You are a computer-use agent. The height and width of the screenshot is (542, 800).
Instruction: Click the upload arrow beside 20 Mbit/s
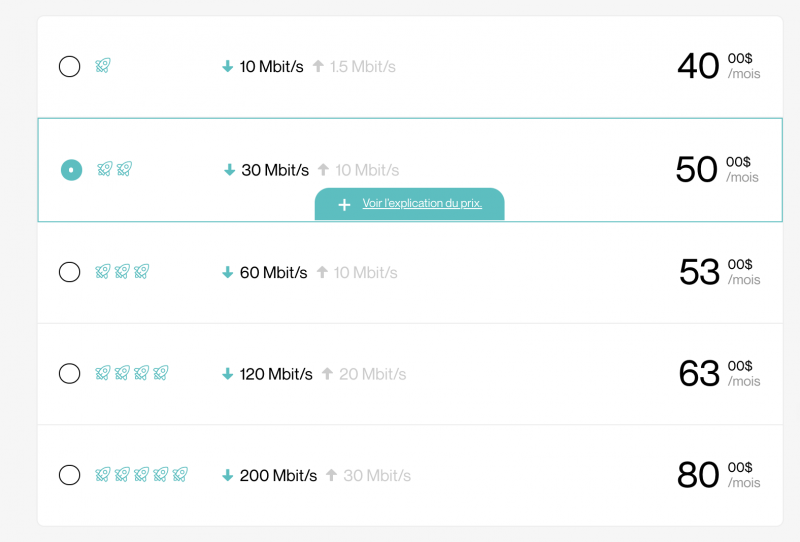pyautogui.click(x=327, y=374)
